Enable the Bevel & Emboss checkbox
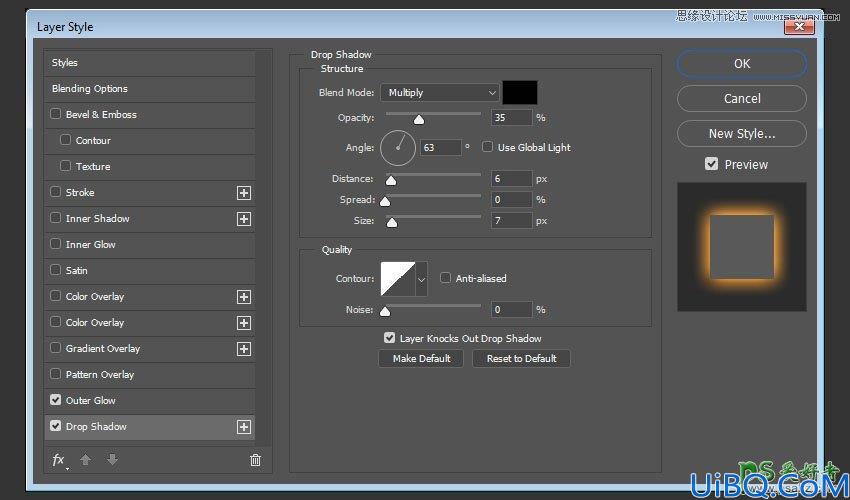Screen dimensions: 850x500 55,114
